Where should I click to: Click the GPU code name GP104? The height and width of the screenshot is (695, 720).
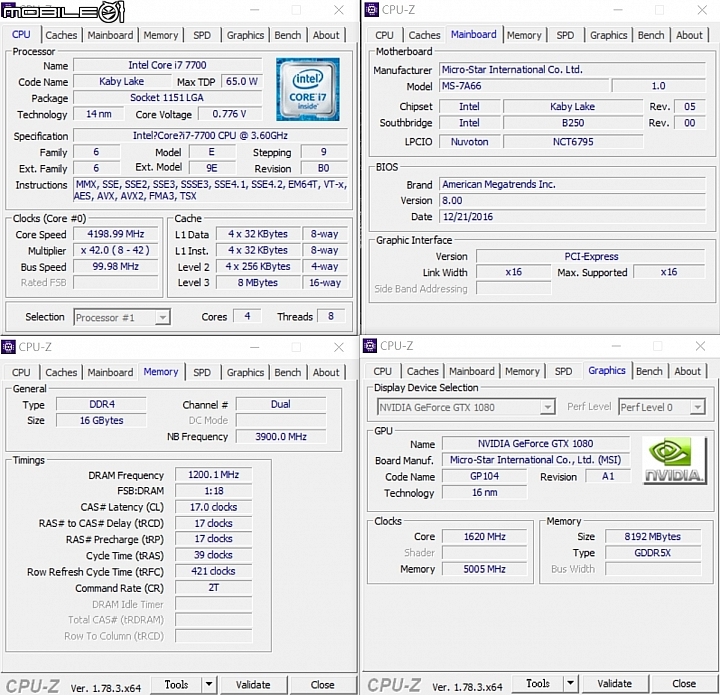tap(484, 476)
